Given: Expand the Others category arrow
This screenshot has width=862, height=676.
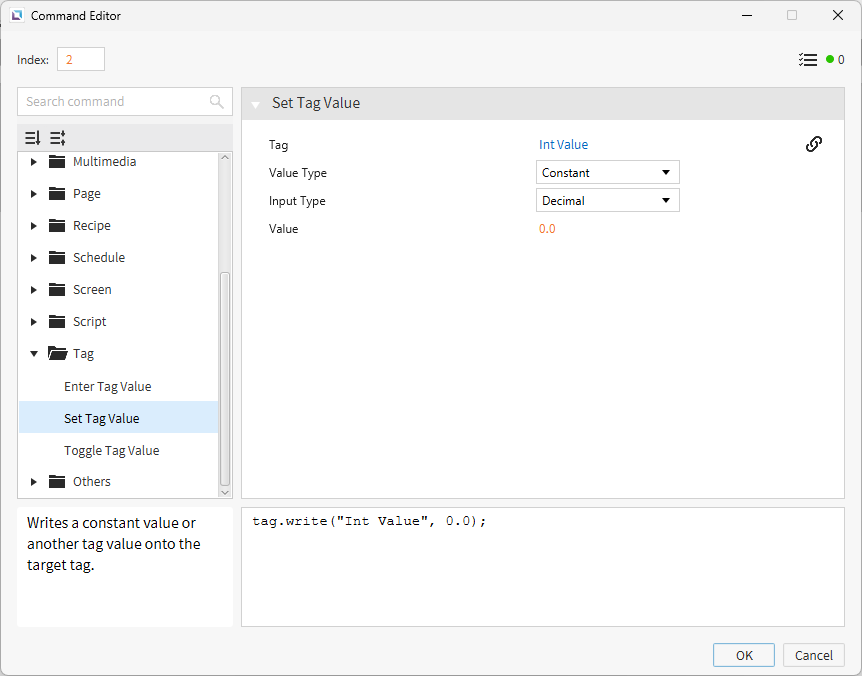Looking at the screenshot, I should pos(34,482).
